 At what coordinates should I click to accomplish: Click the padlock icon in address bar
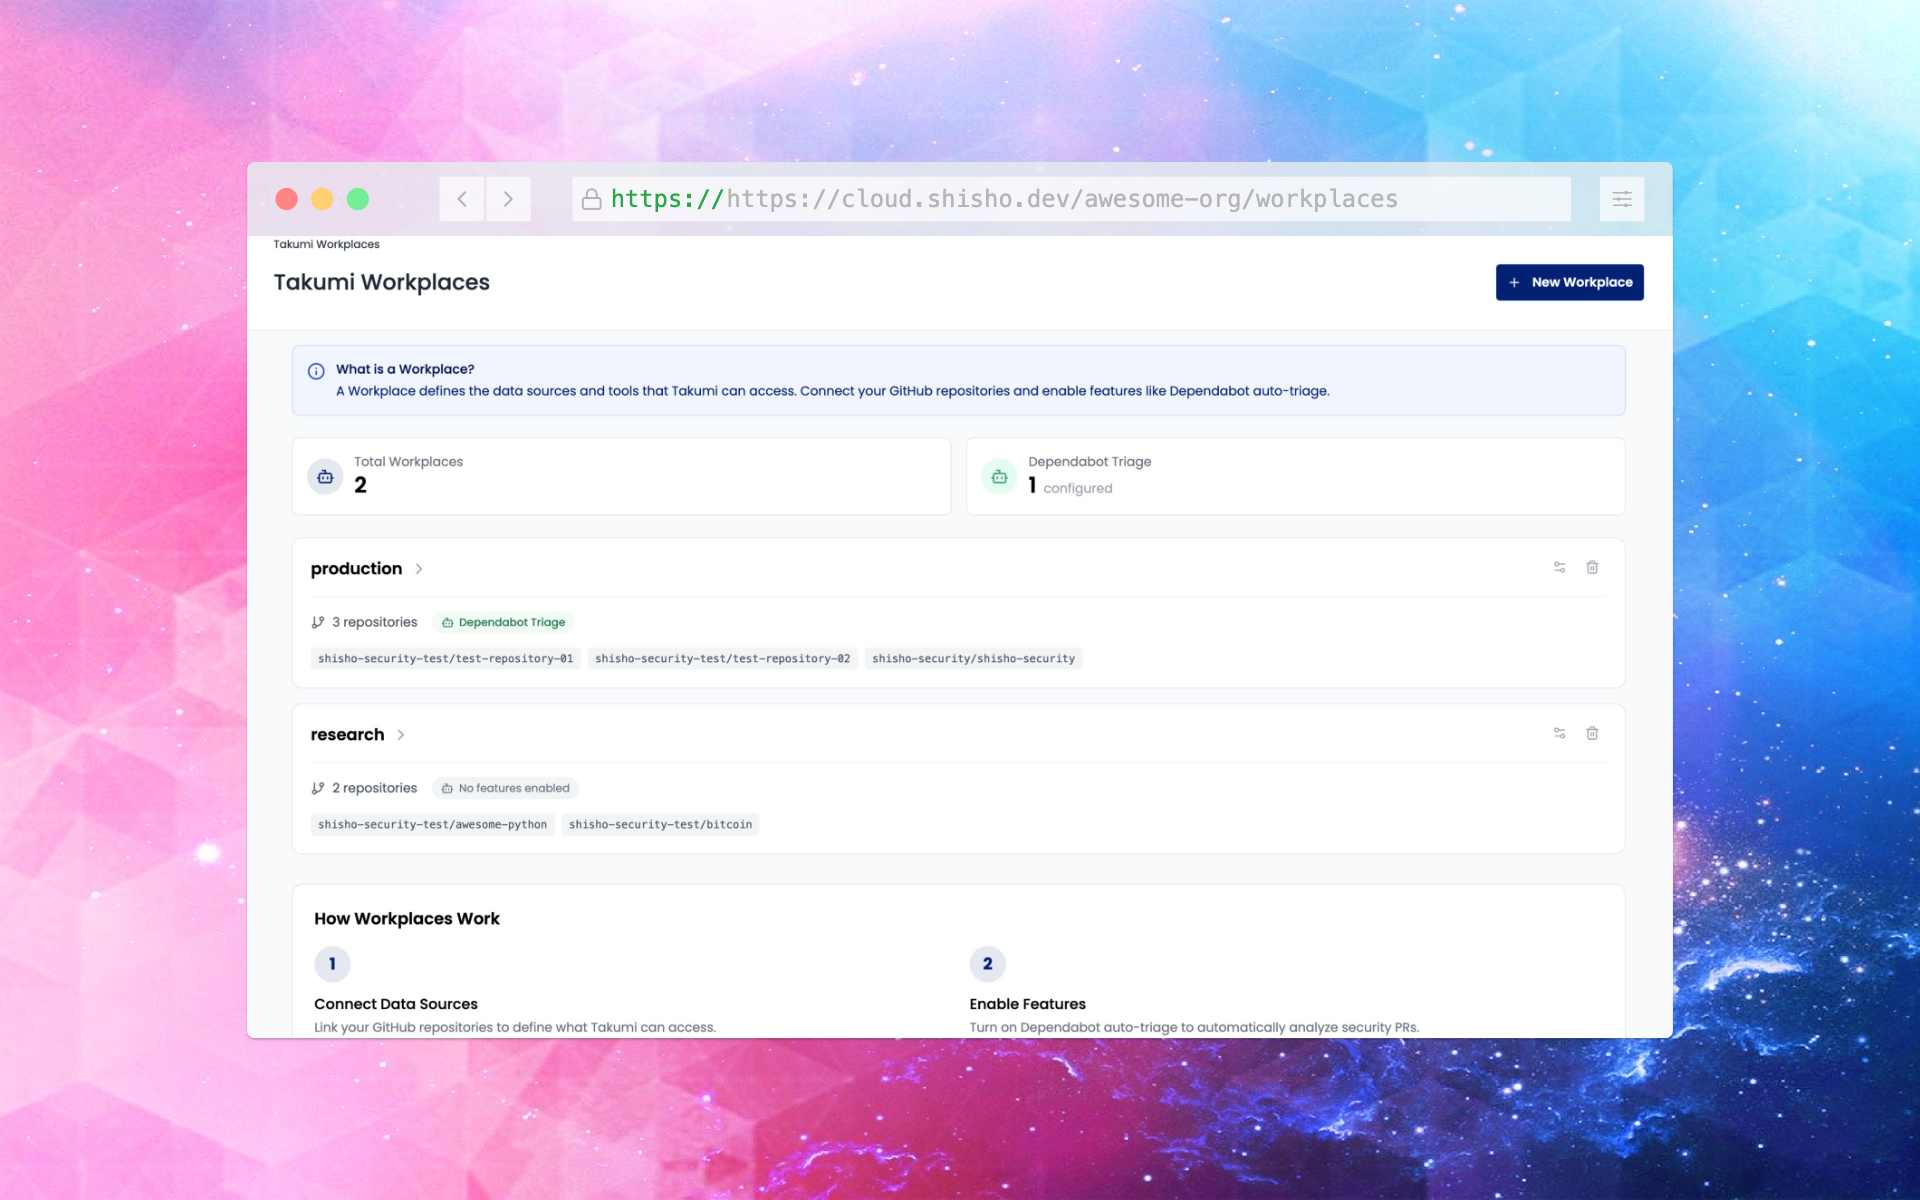tap(591, 199)
